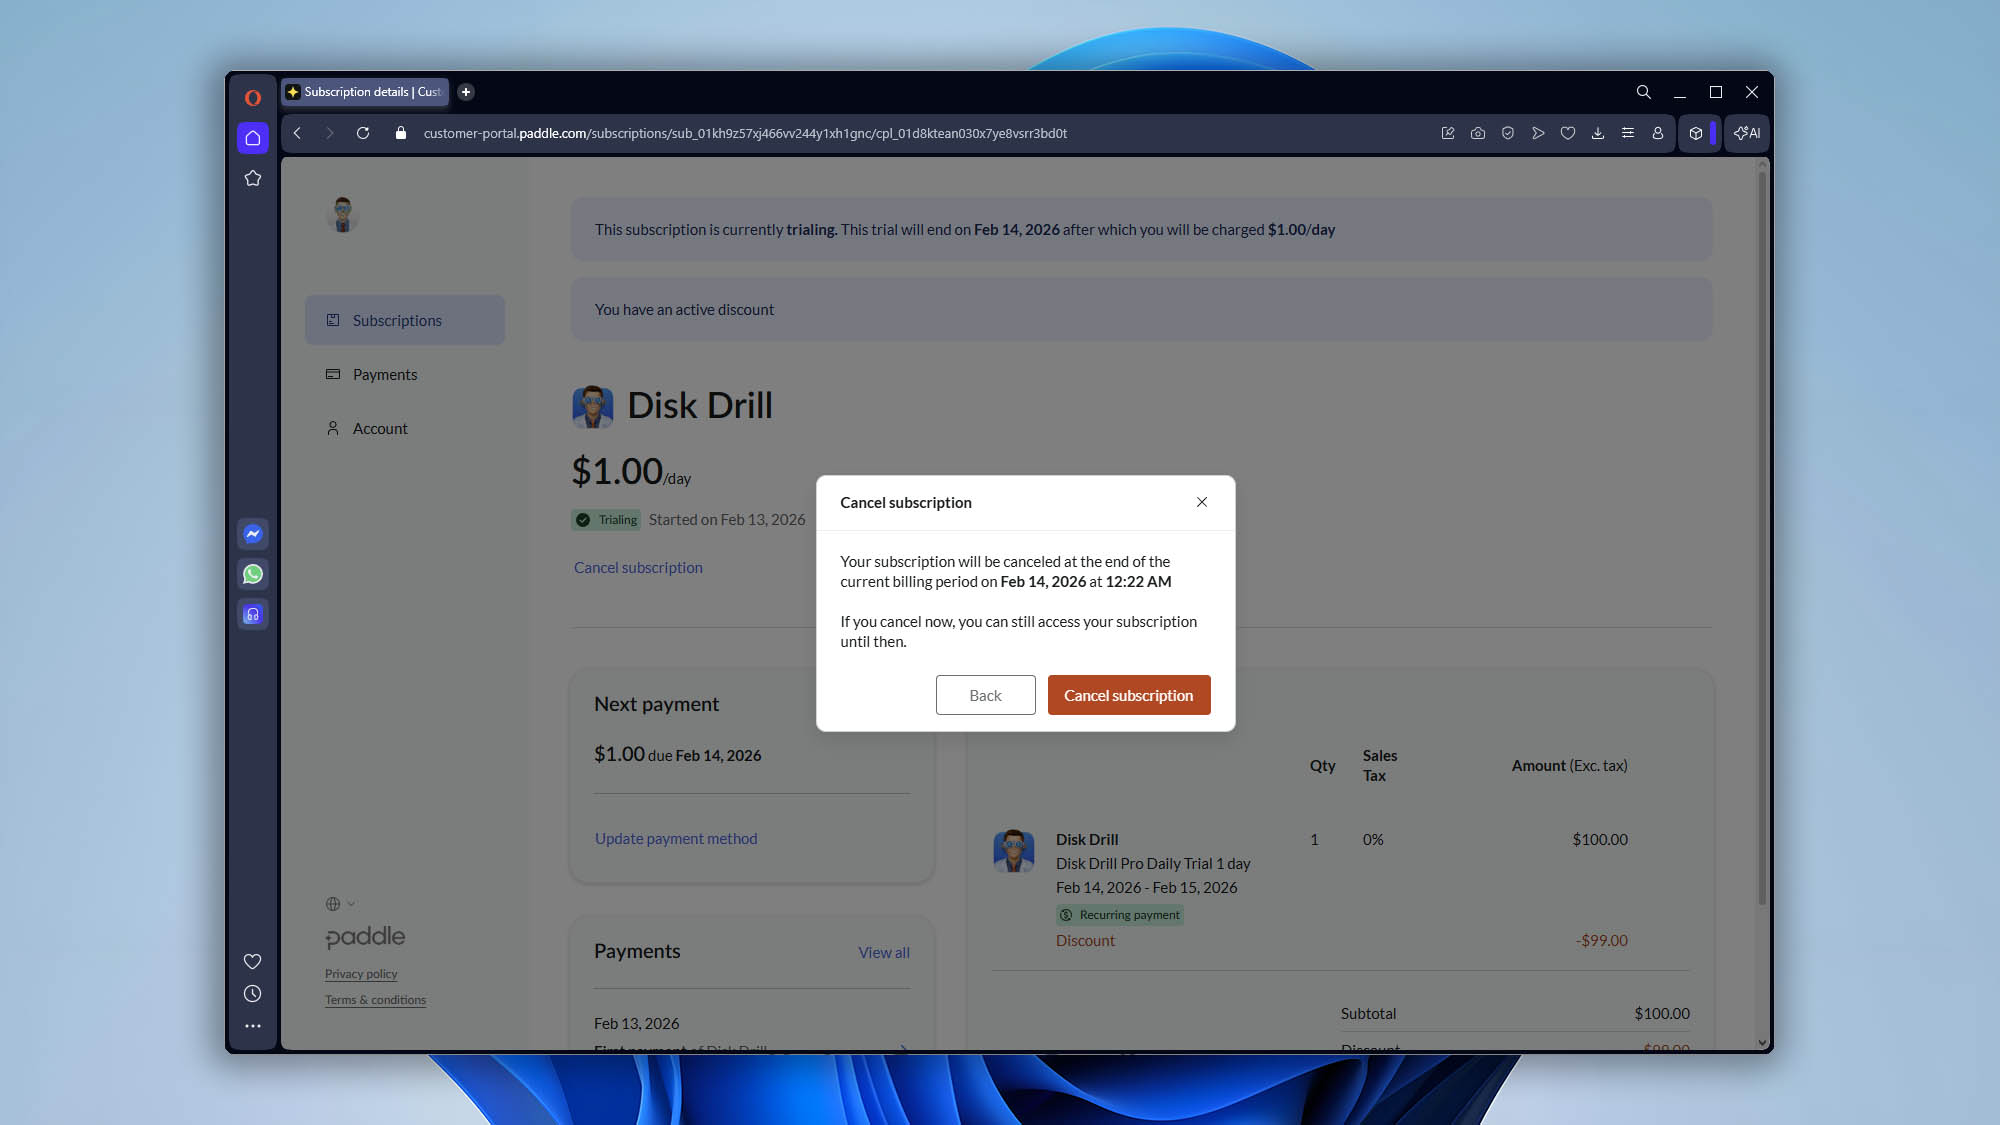This screenshot has height=1125, width=2000.
Task: Open the Privacy policy link
Action: tap(361, 974)
